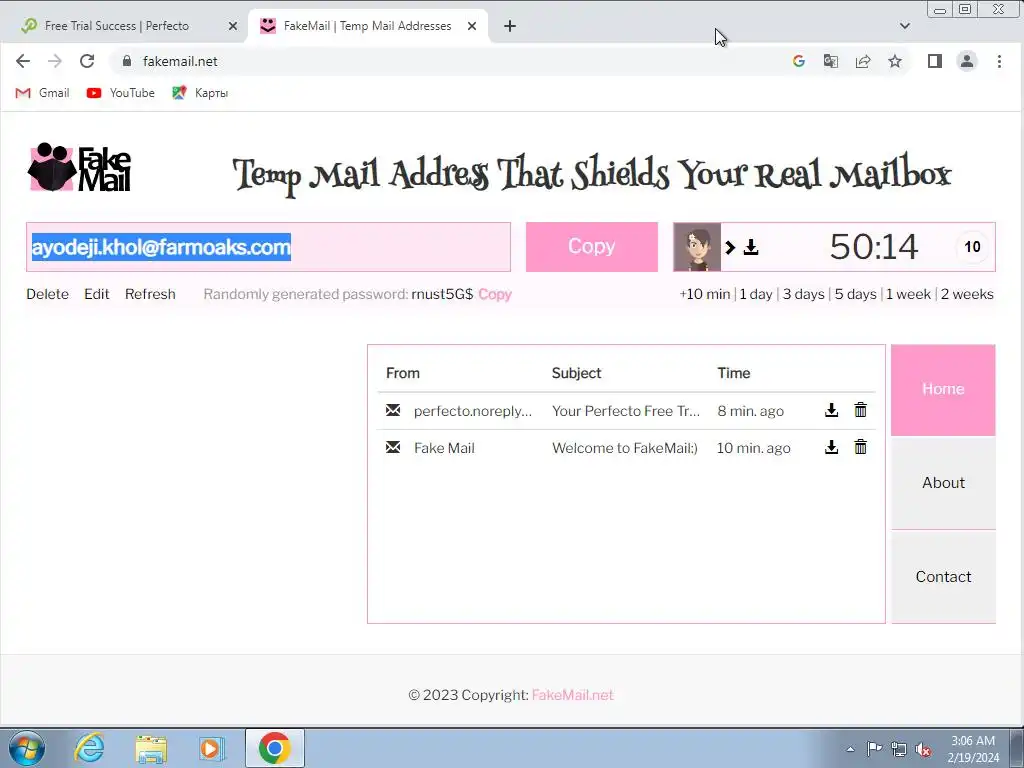
Task: Open envelope icon of perfecto.noreply email
Action: [x=392, y=410]
